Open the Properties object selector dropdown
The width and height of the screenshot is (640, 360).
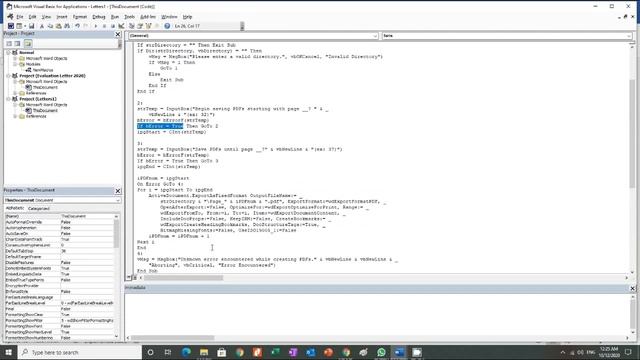(x=118, y=200)
